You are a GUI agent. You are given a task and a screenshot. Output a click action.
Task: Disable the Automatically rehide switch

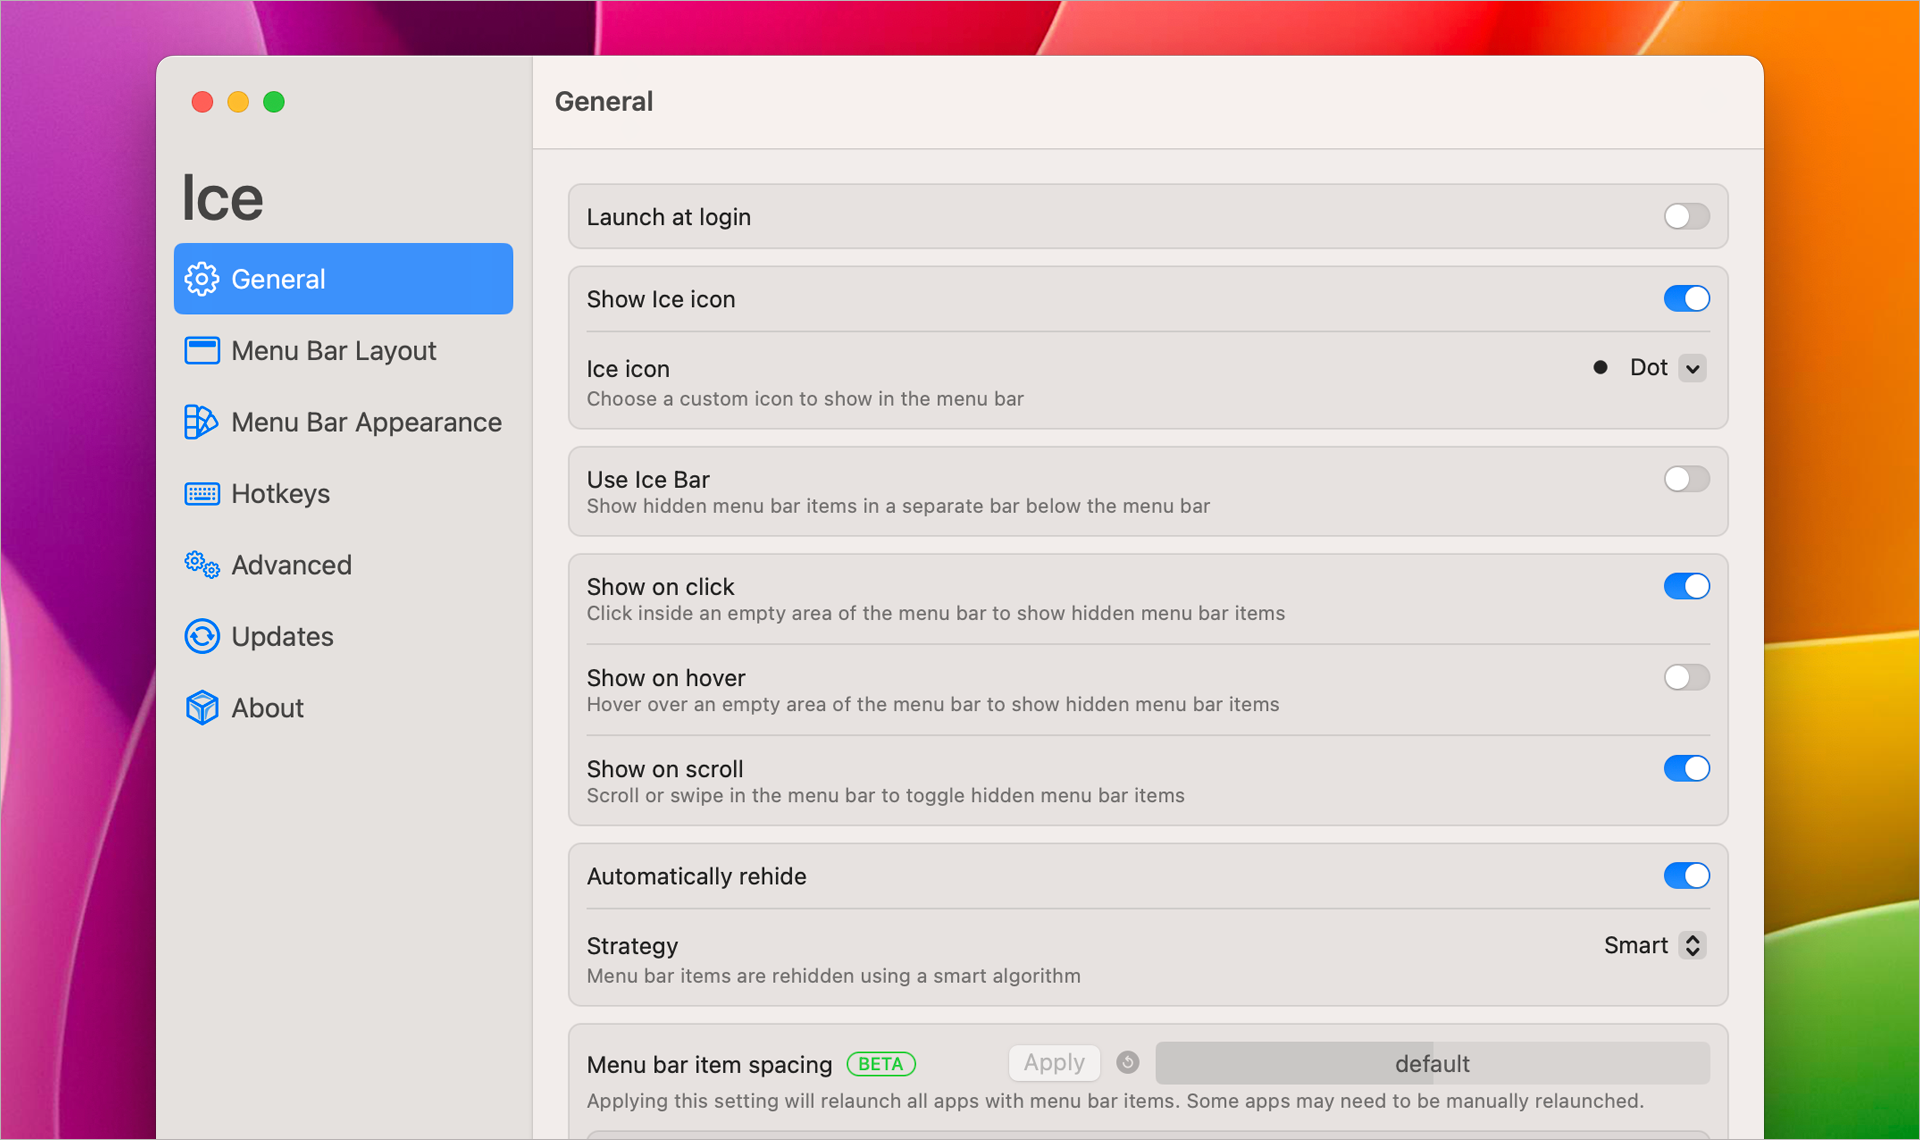[1686, 876]
